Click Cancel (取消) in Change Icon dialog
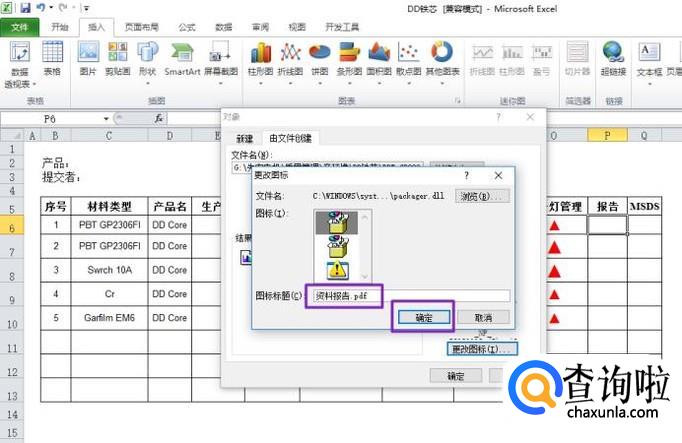 point(483,317)
